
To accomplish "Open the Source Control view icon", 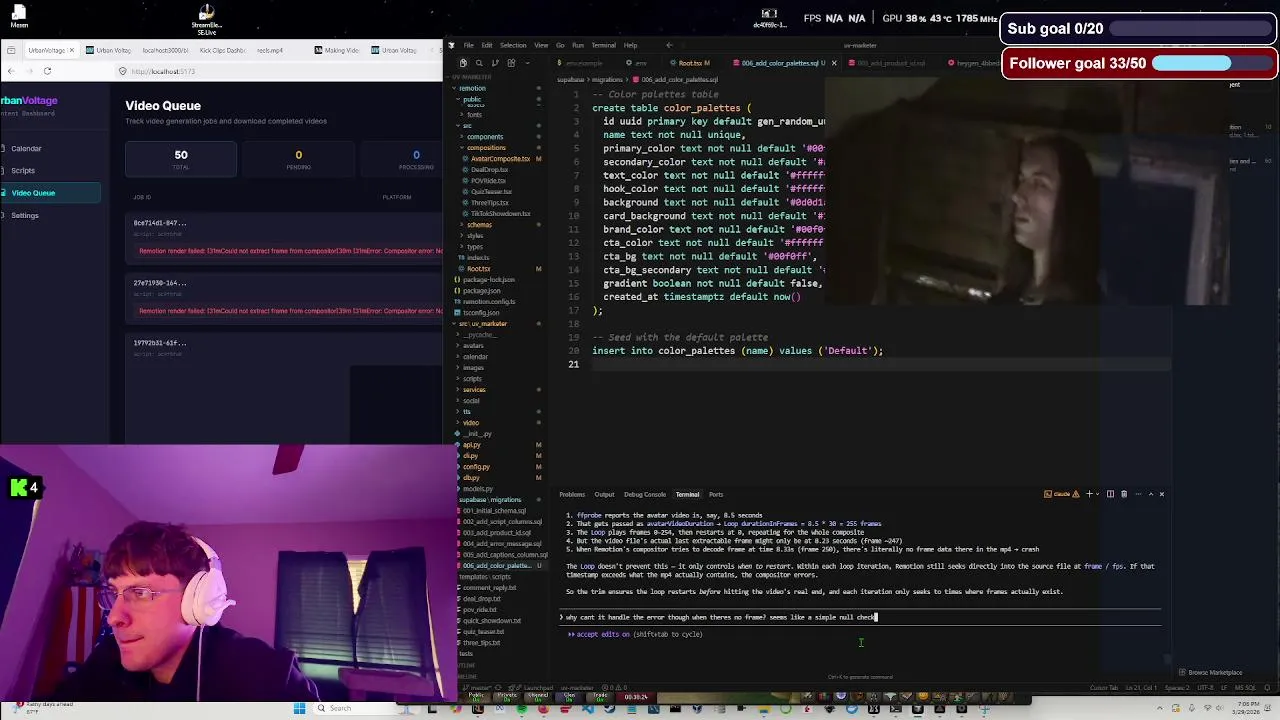I will click(x=494, y=63).
